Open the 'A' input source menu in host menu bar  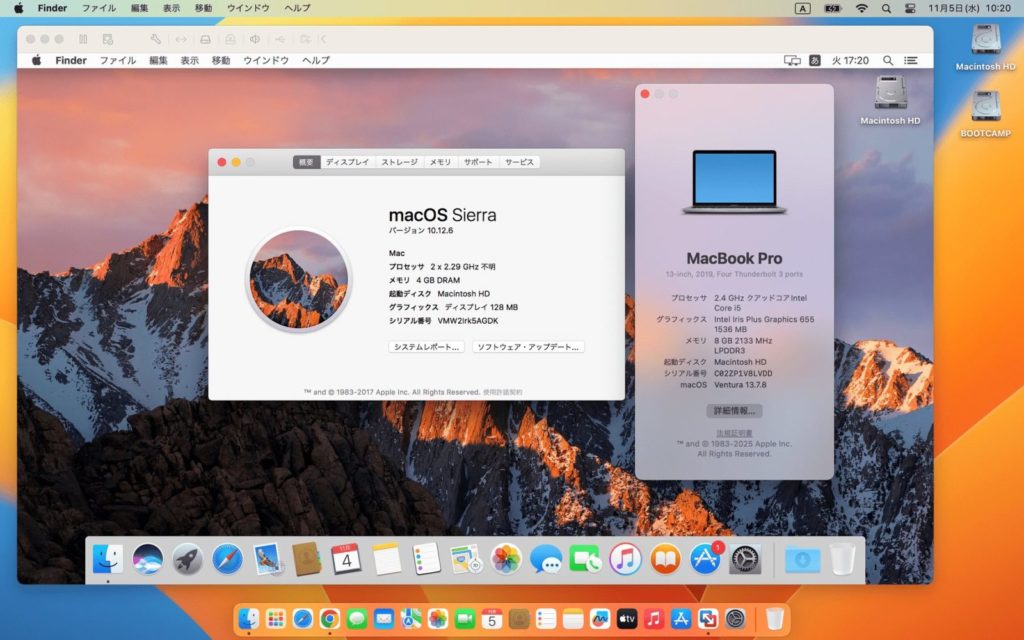[x=803, y=8]
